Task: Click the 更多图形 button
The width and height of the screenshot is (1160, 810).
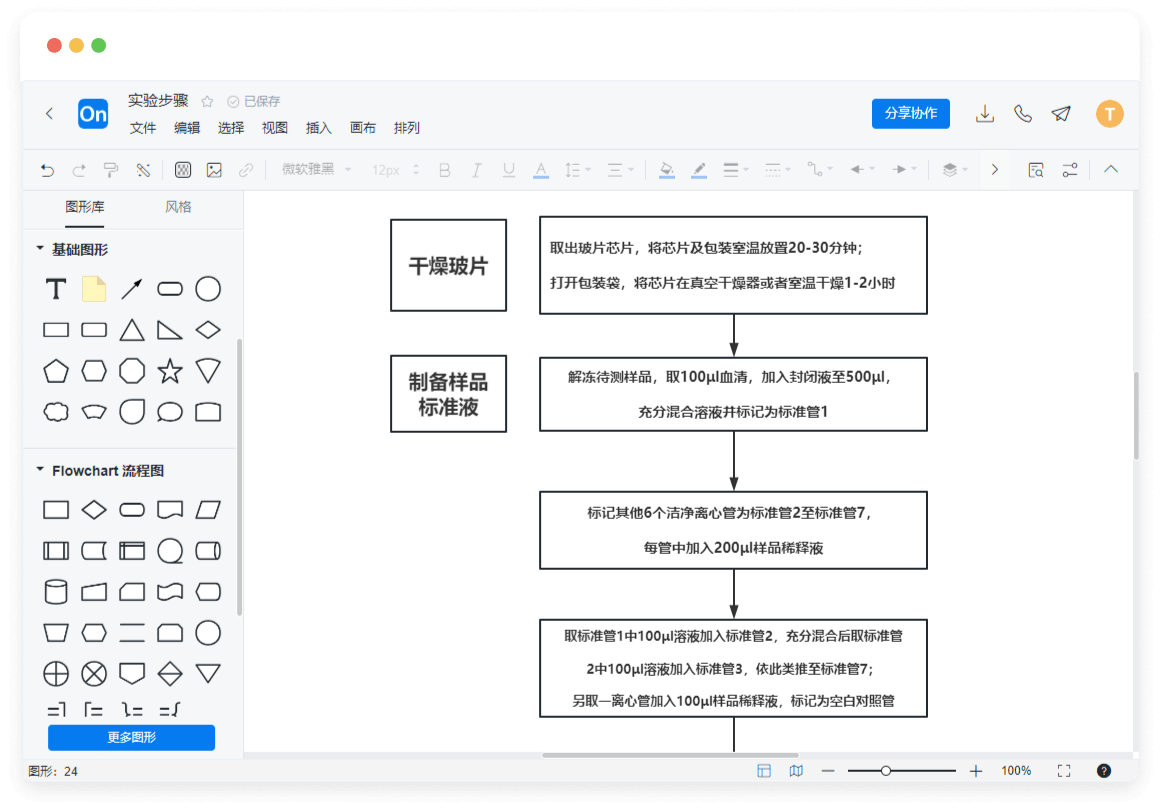Action: pos(131,738)
